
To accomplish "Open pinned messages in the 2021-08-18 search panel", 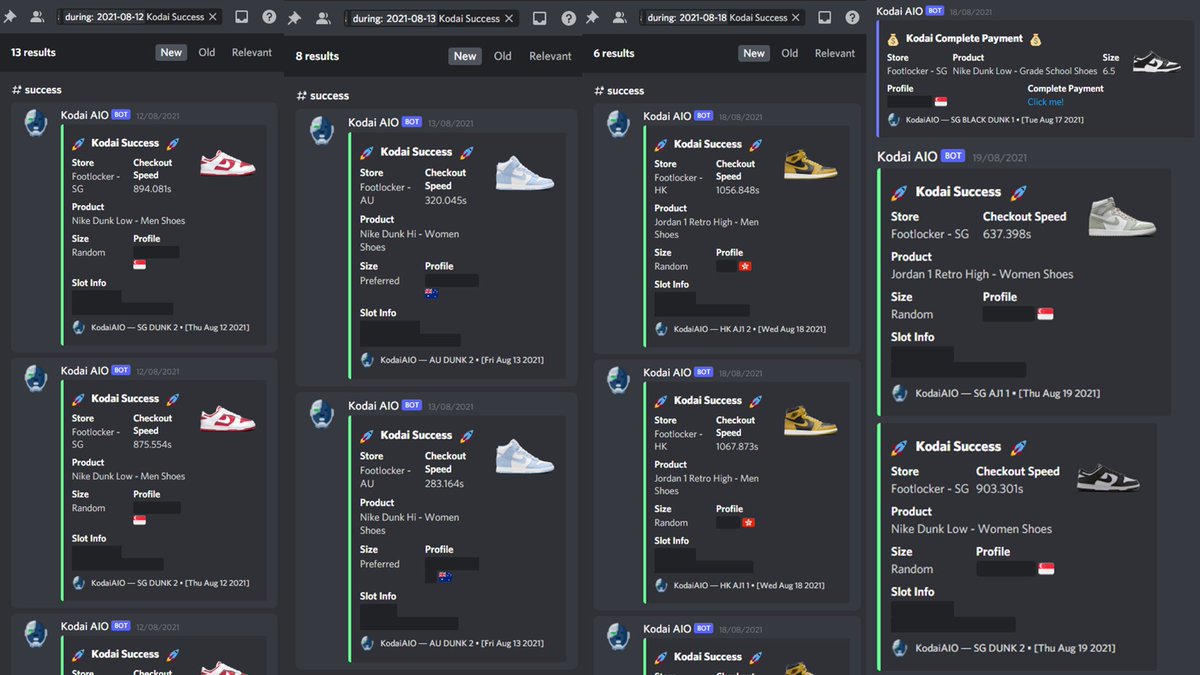I will (x=592, y=17).
